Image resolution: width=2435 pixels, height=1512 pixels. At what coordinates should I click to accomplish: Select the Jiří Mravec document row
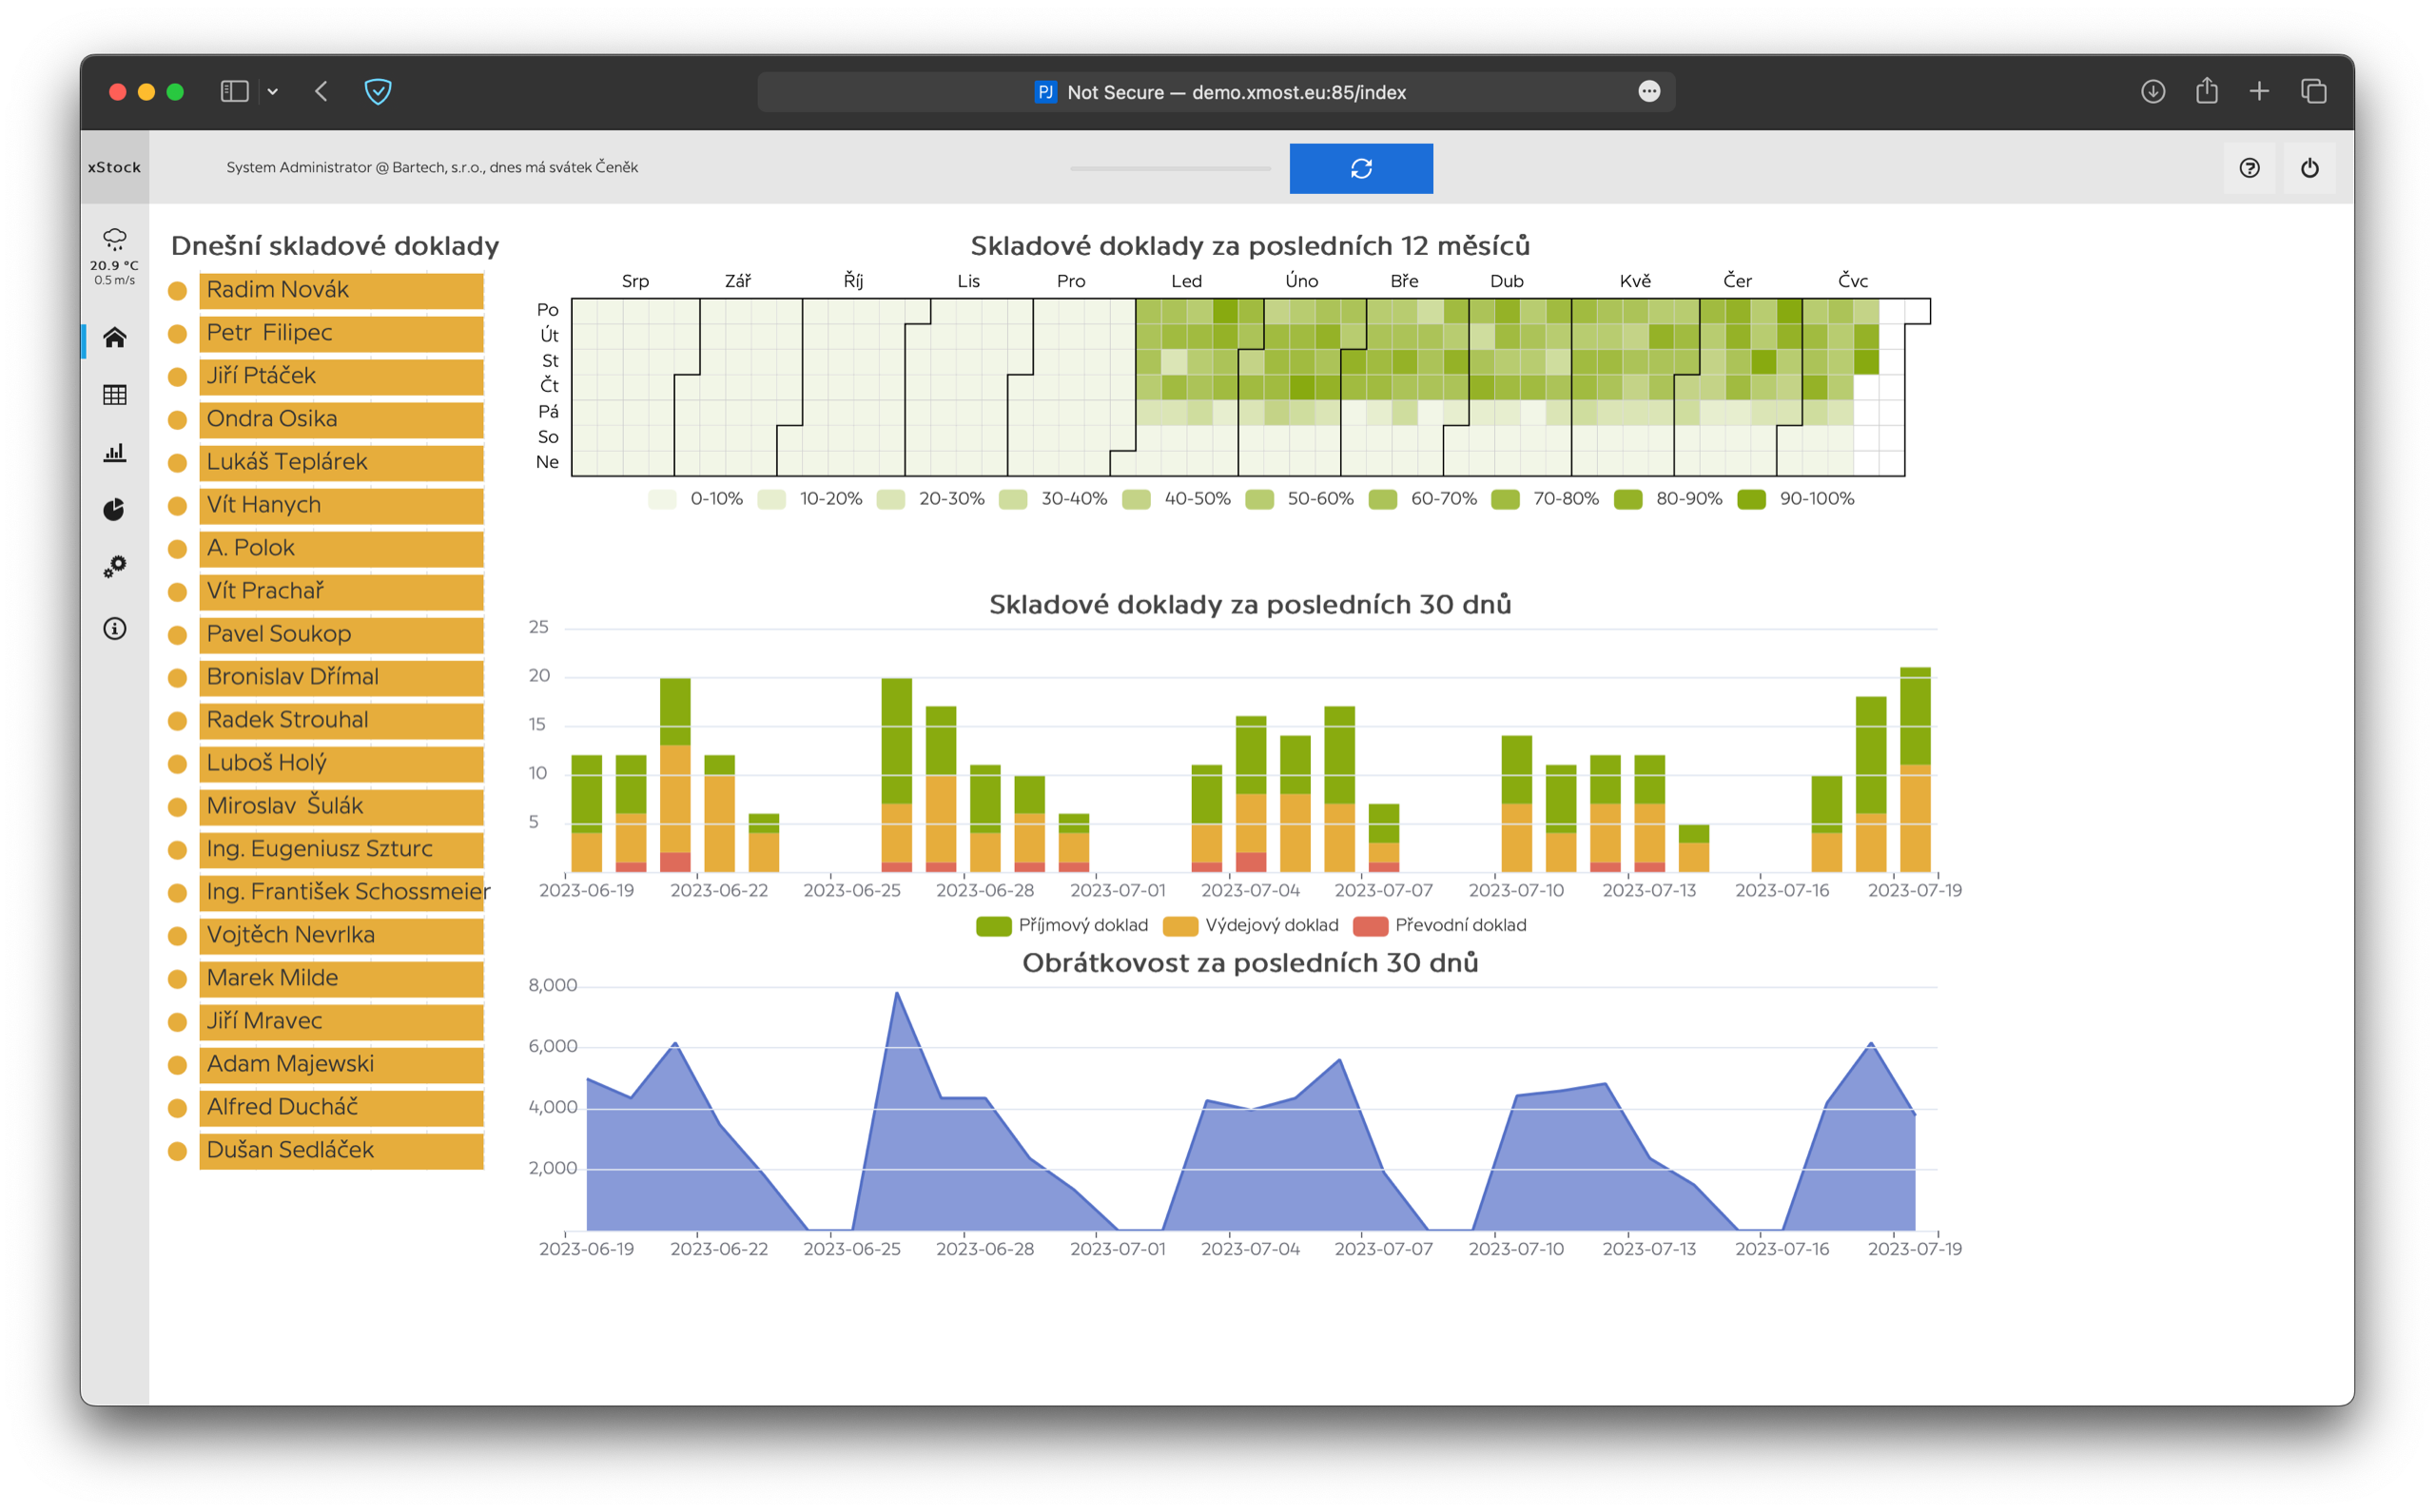(x=341, y=1021)
